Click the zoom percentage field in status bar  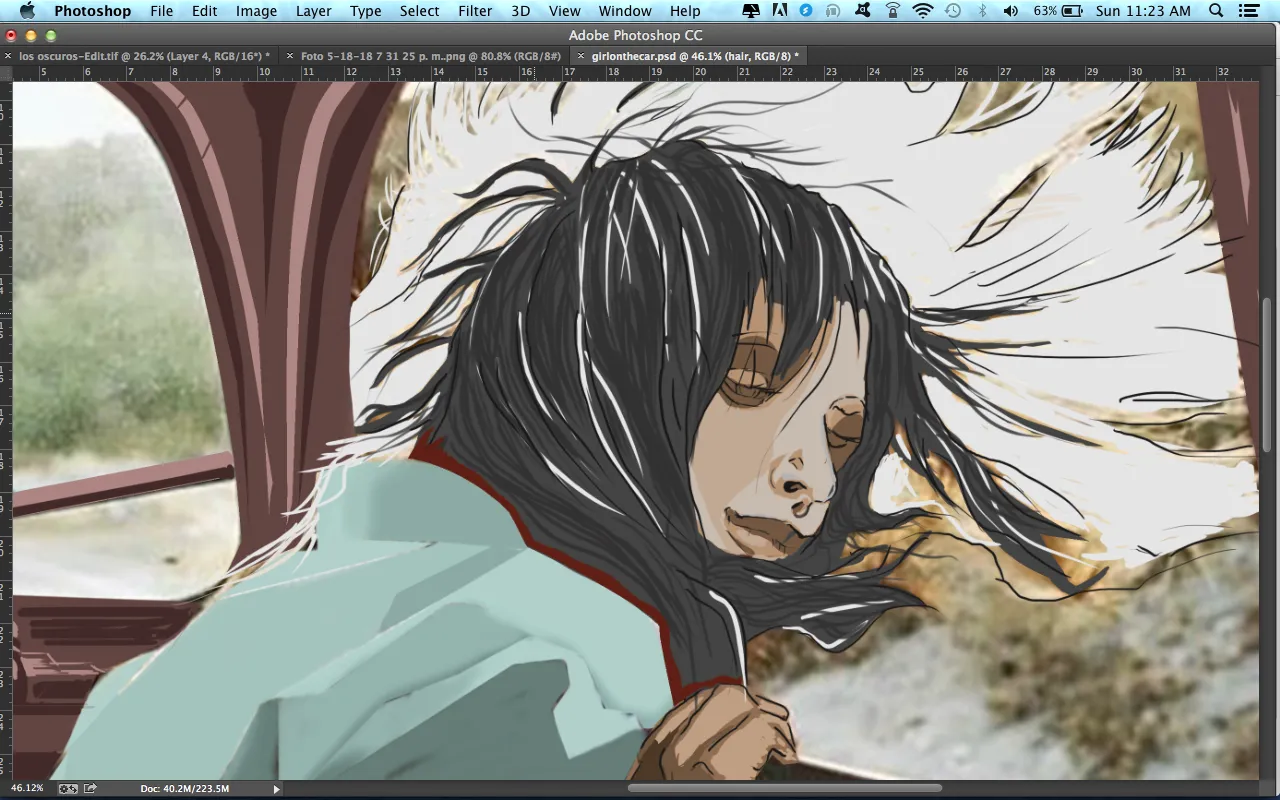point(27,788)
